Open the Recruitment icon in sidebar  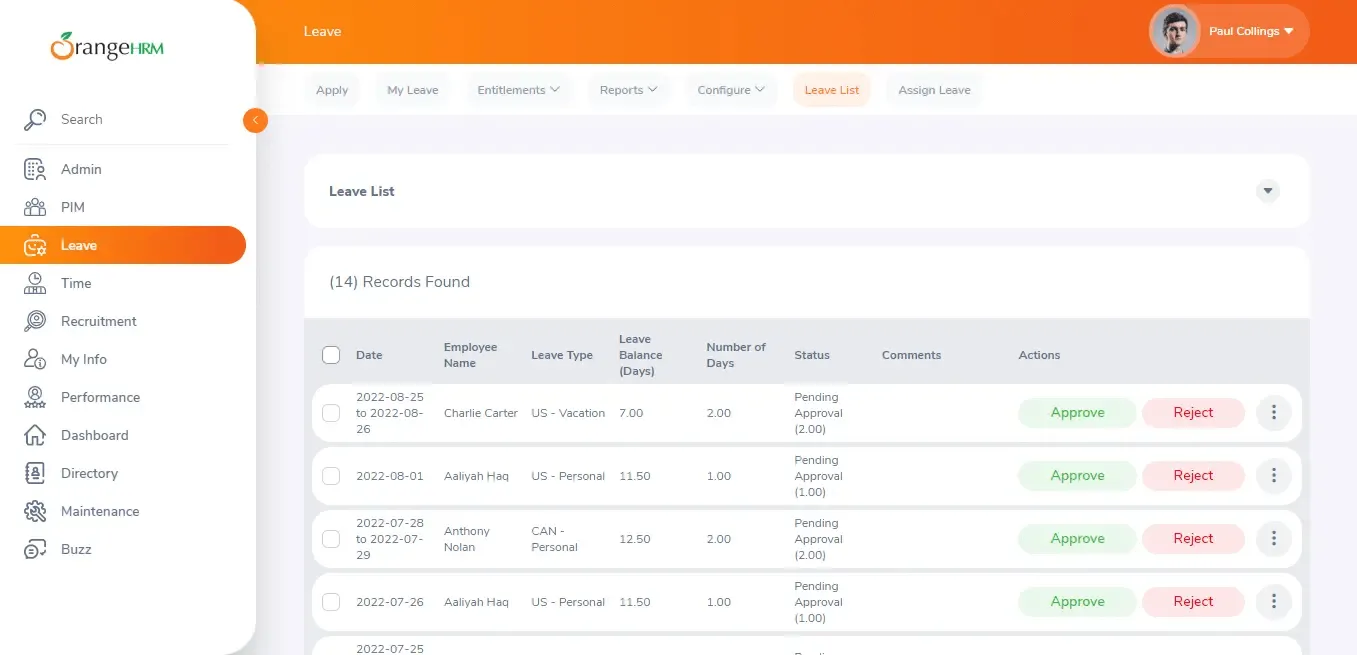pyautogui.click(x=35, y=321)
